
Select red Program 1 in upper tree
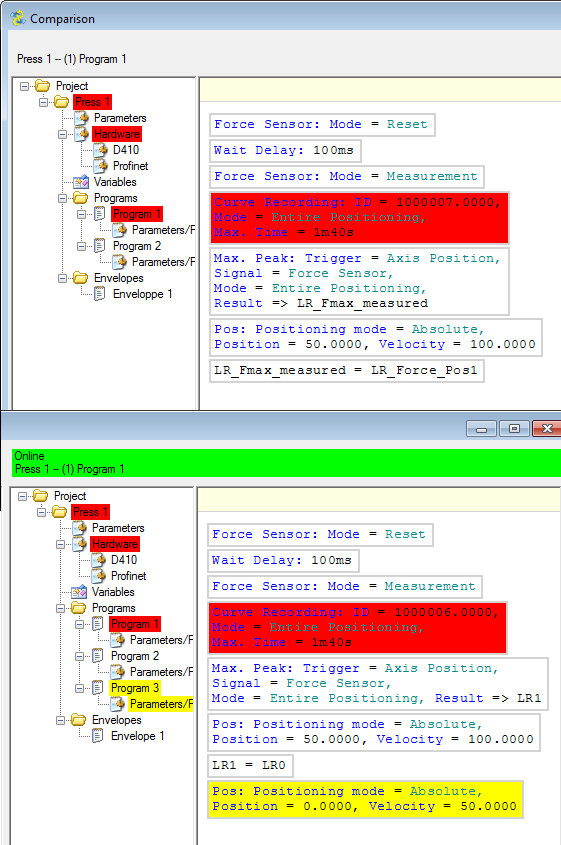coord(137,214)
